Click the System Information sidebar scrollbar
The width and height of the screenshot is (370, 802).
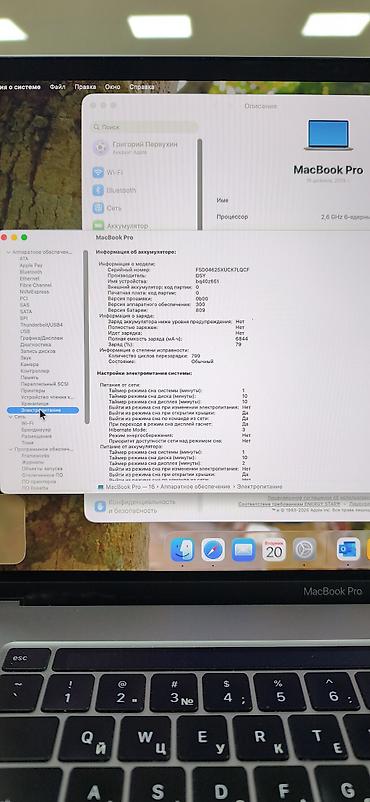[86, 338]
